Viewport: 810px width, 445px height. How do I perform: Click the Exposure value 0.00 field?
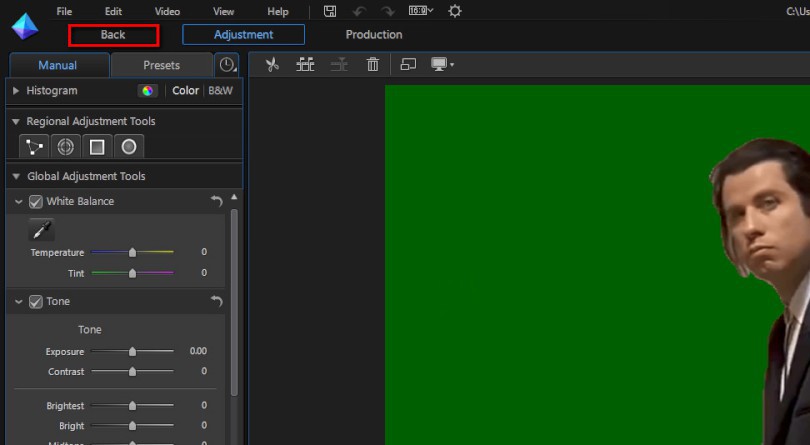click(198, 351)
